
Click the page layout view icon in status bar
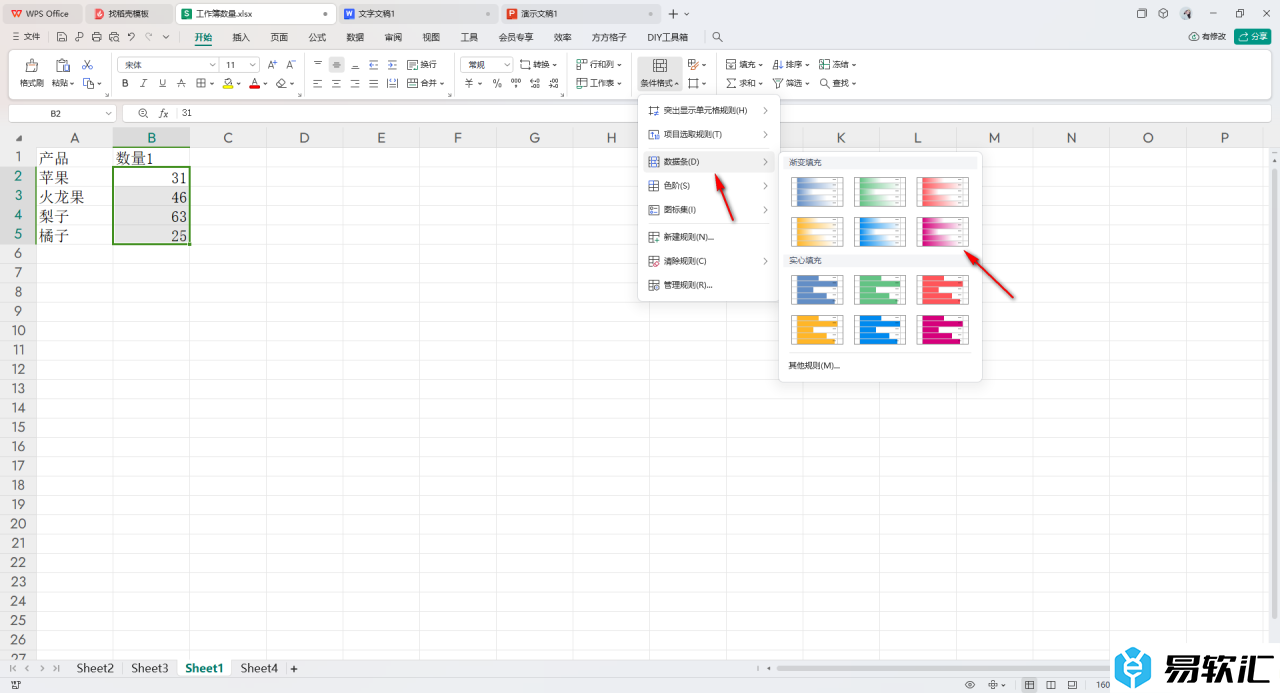tap(1053, 685)
